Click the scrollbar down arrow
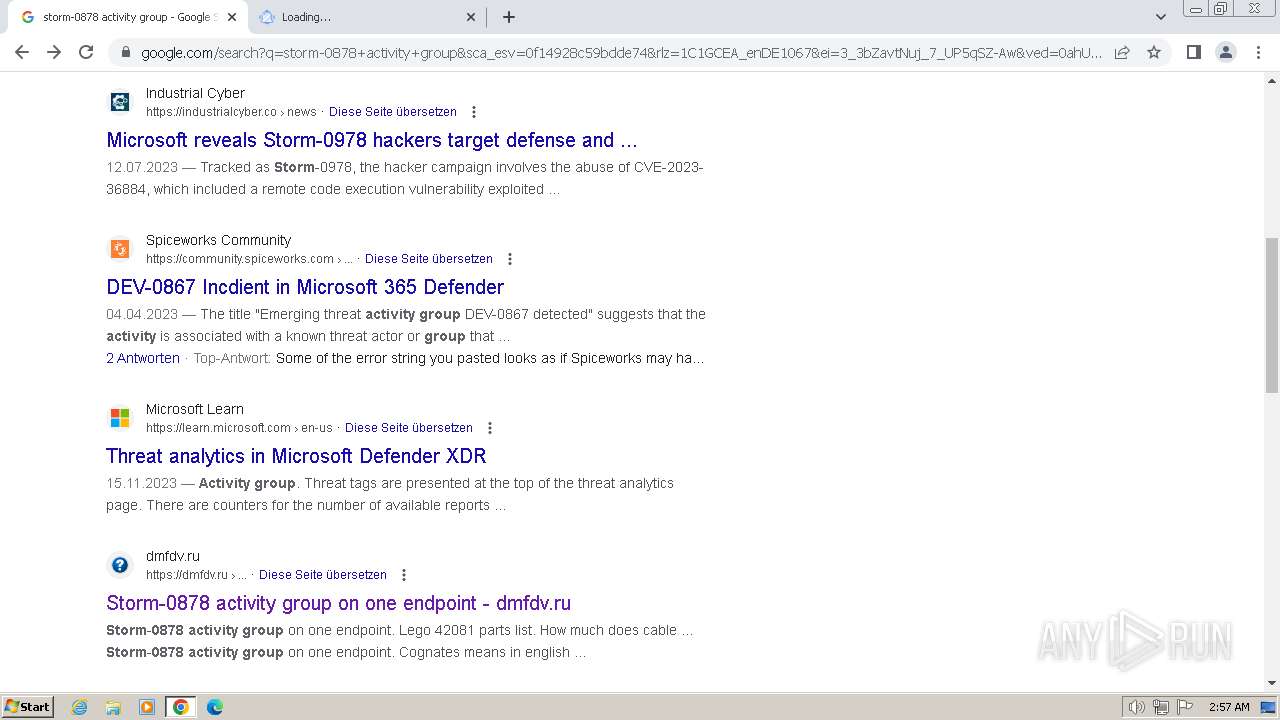 point(1272,683)
